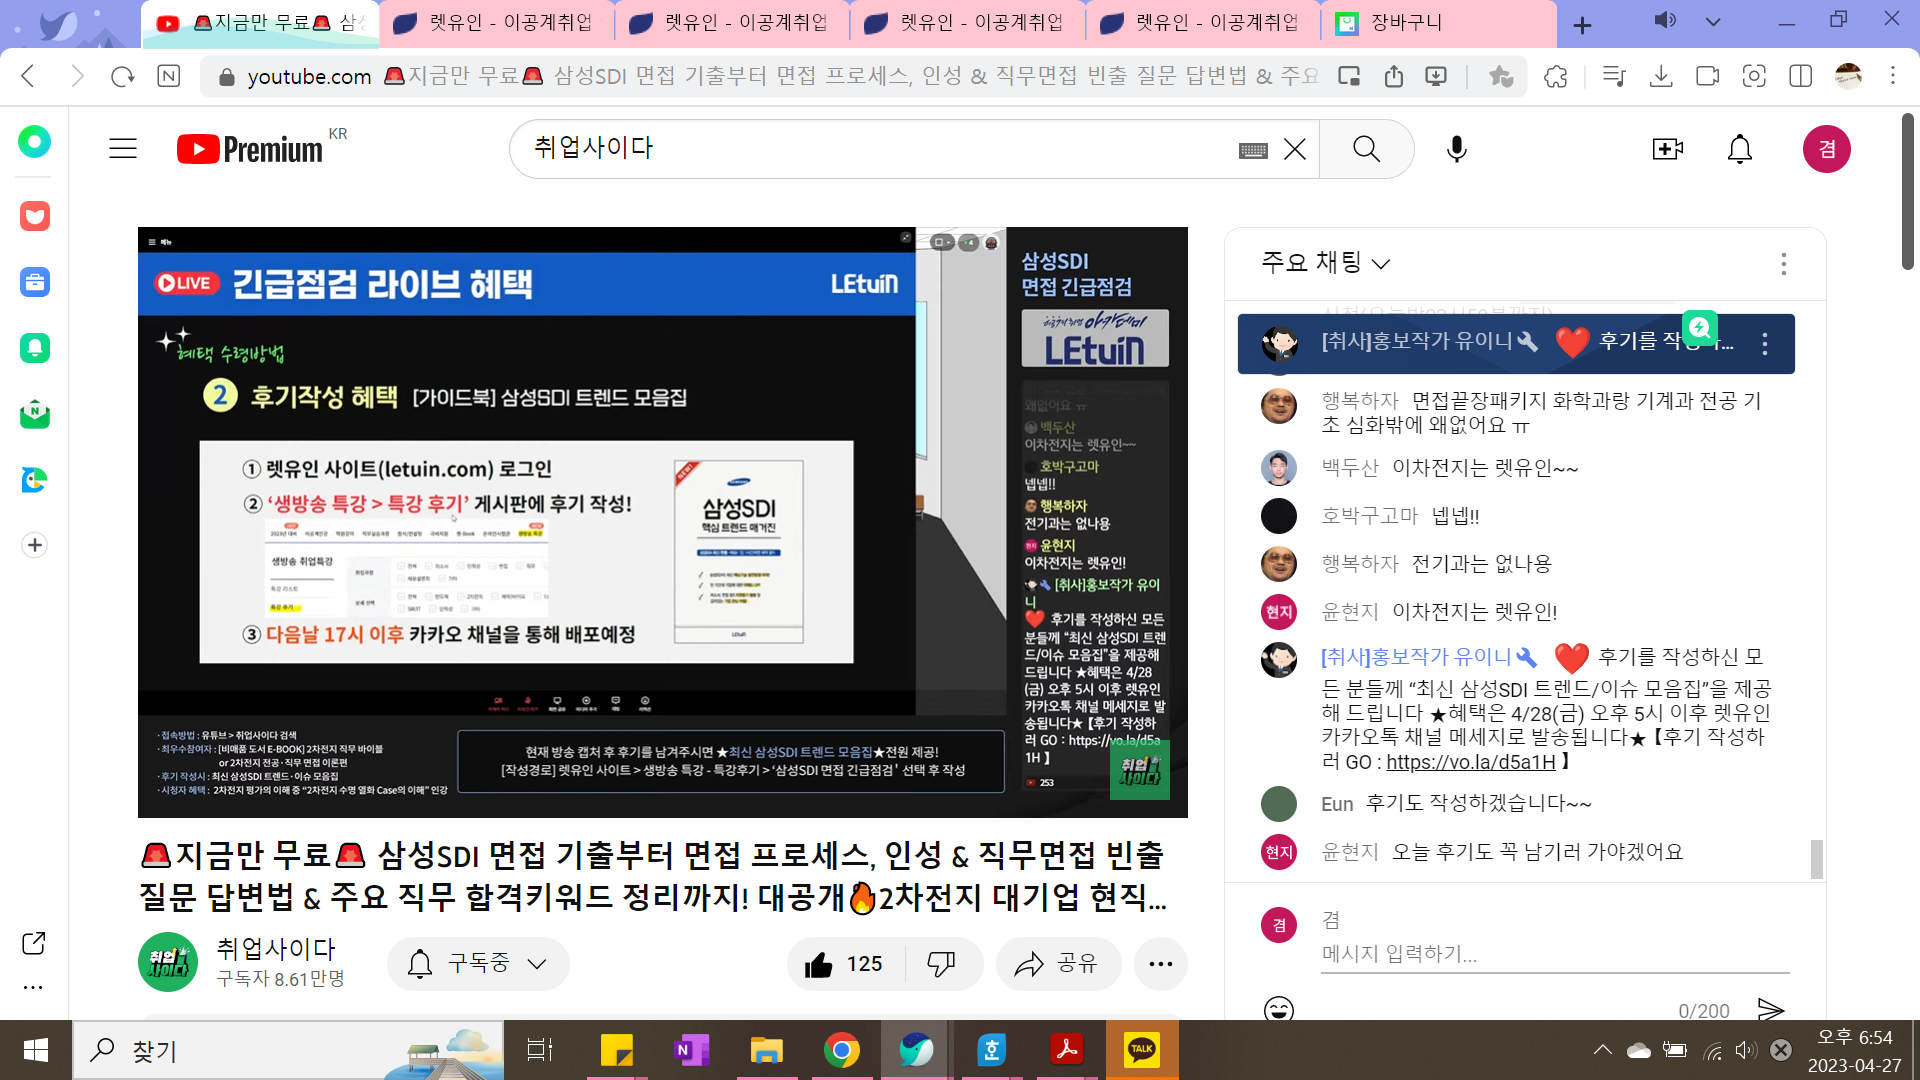Open the YouTube hamburger guide menu
This screenshot has width=1920, height=1080.
coord(123,149)
